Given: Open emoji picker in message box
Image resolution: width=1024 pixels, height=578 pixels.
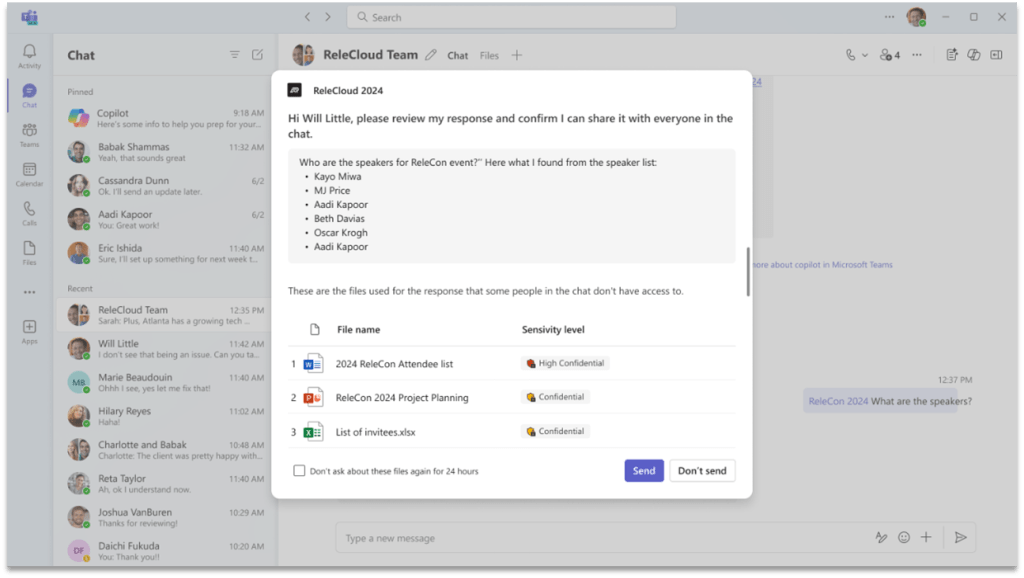Looking at the screenshot, I should [904, 537].
